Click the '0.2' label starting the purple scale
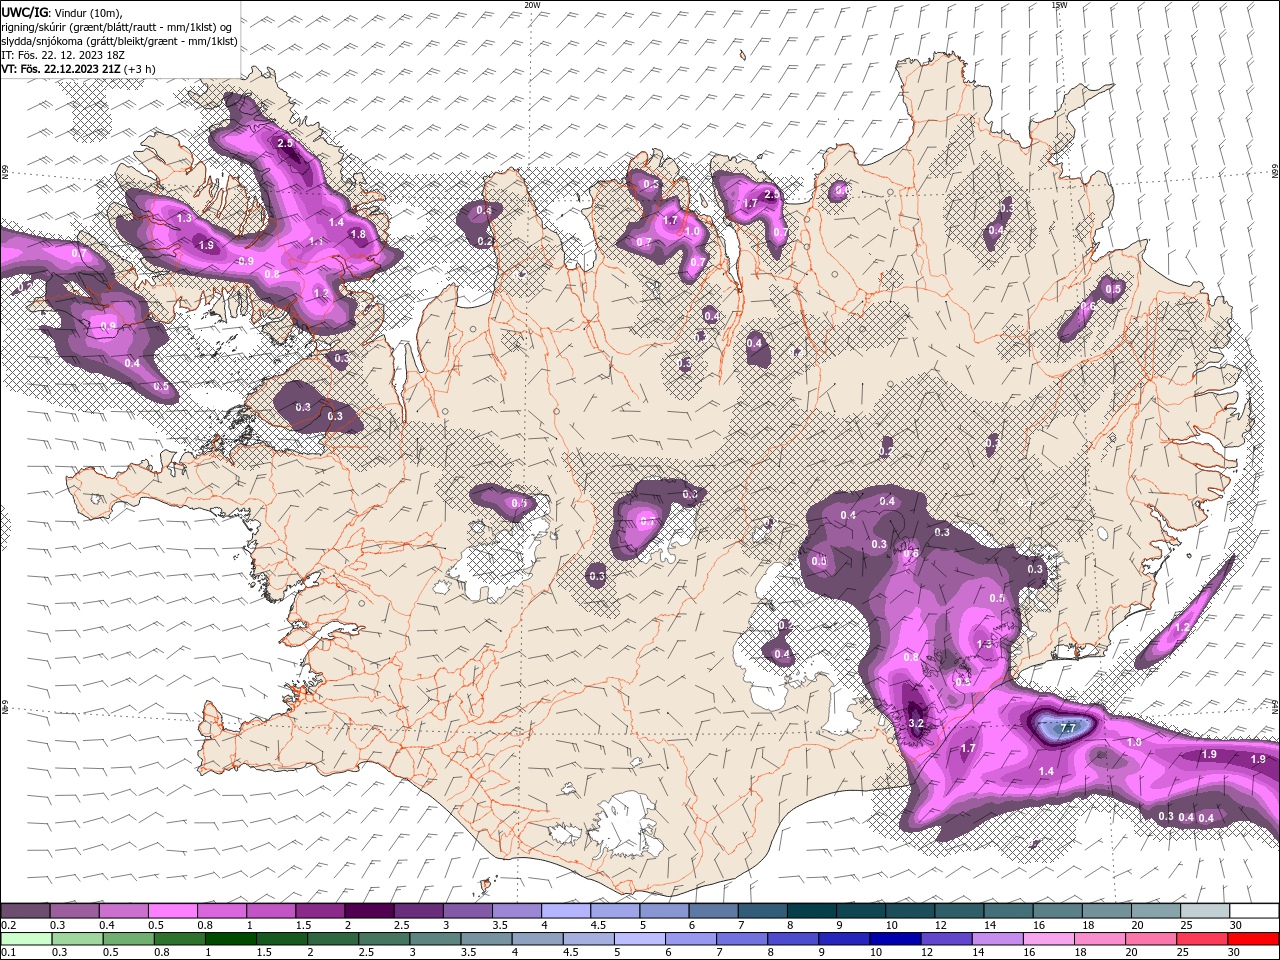 (9, 925)
